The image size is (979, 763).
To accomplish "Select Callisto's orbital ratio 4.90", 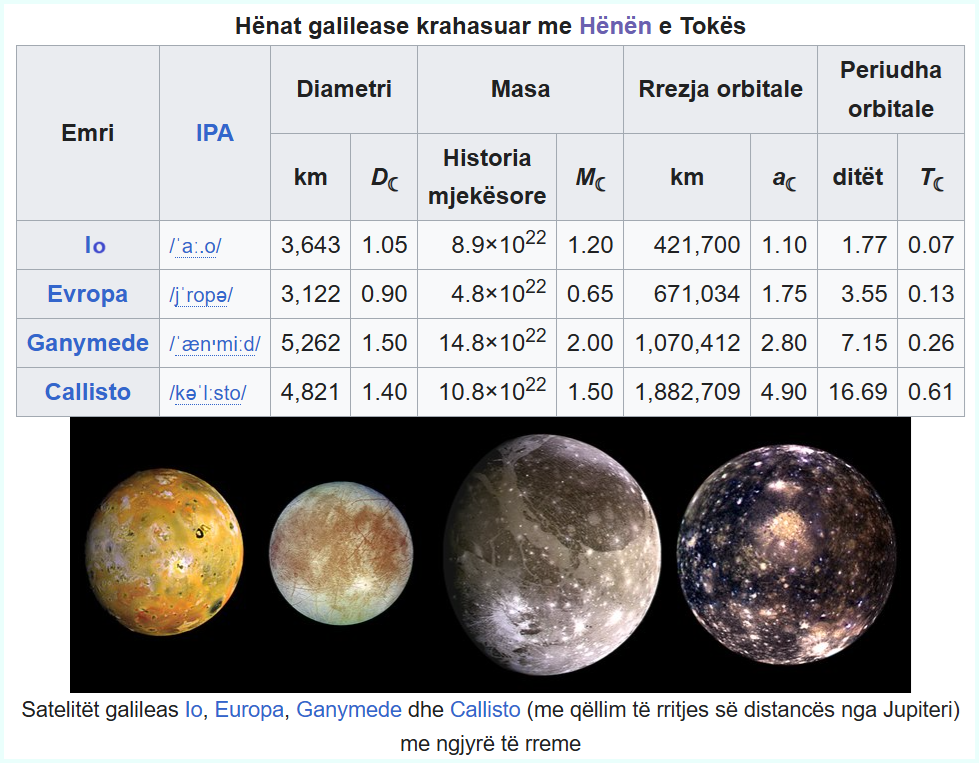I will point(784,392).
